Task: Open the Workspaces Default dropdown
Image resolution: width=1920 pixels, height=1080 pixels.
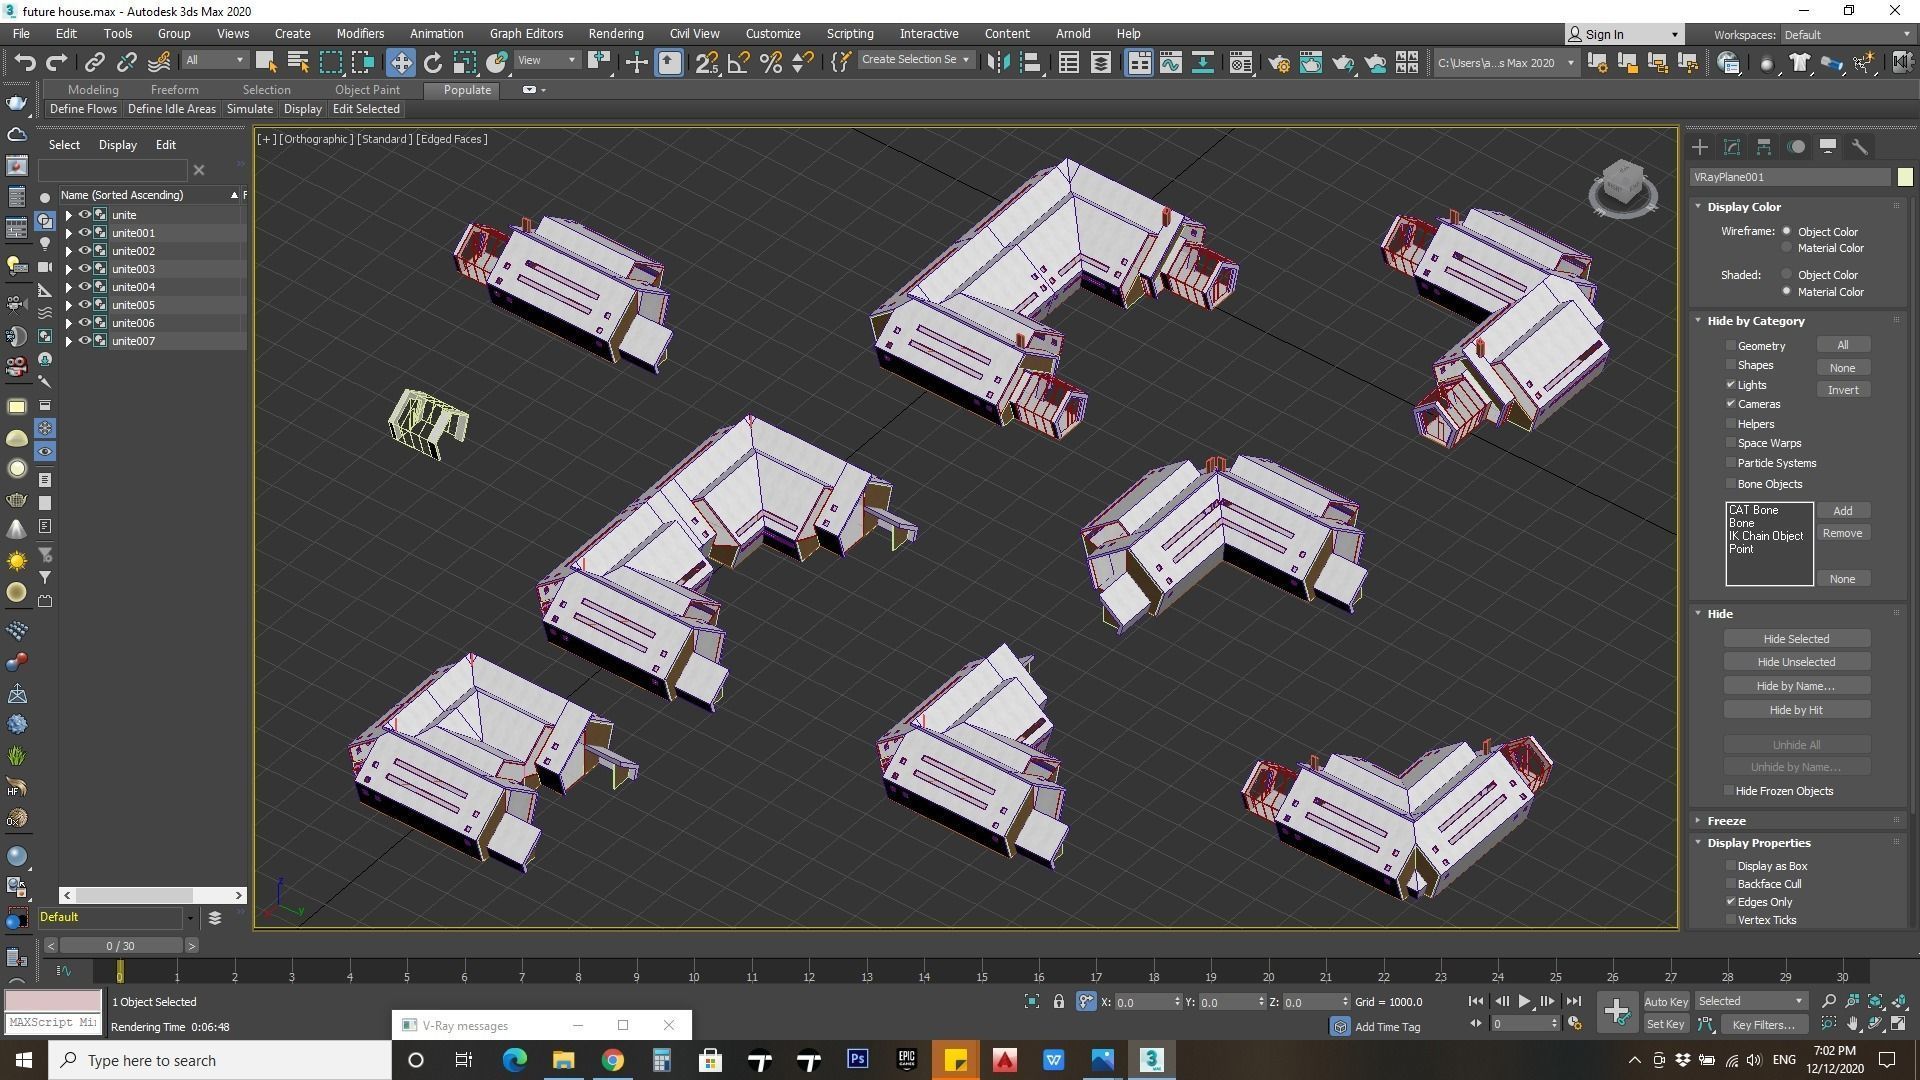Action: tap(1847, 35)
